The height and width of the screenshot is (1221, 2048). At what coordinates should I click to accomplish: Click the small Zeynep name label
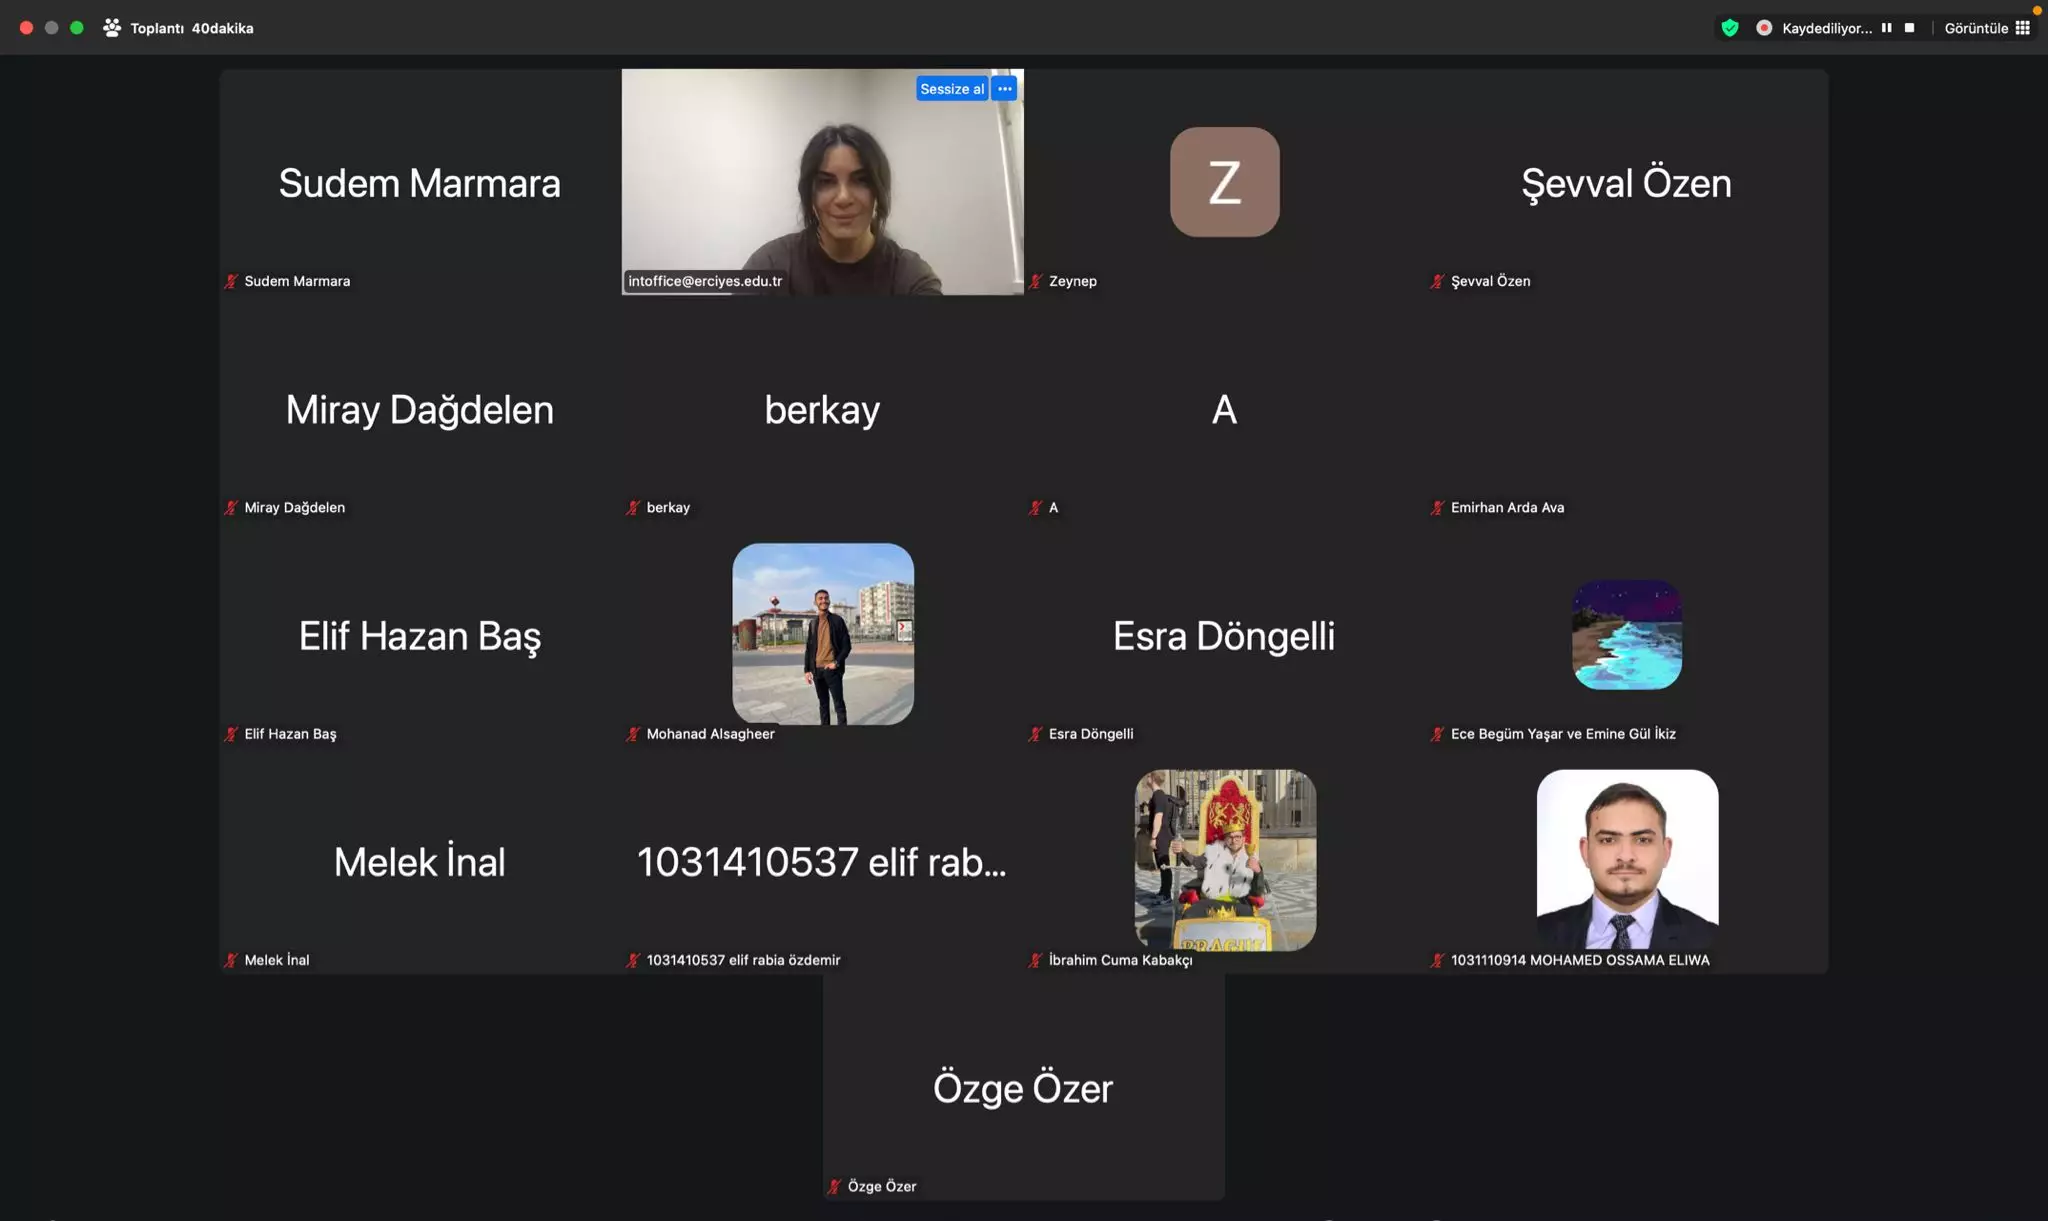(1073, 281)
